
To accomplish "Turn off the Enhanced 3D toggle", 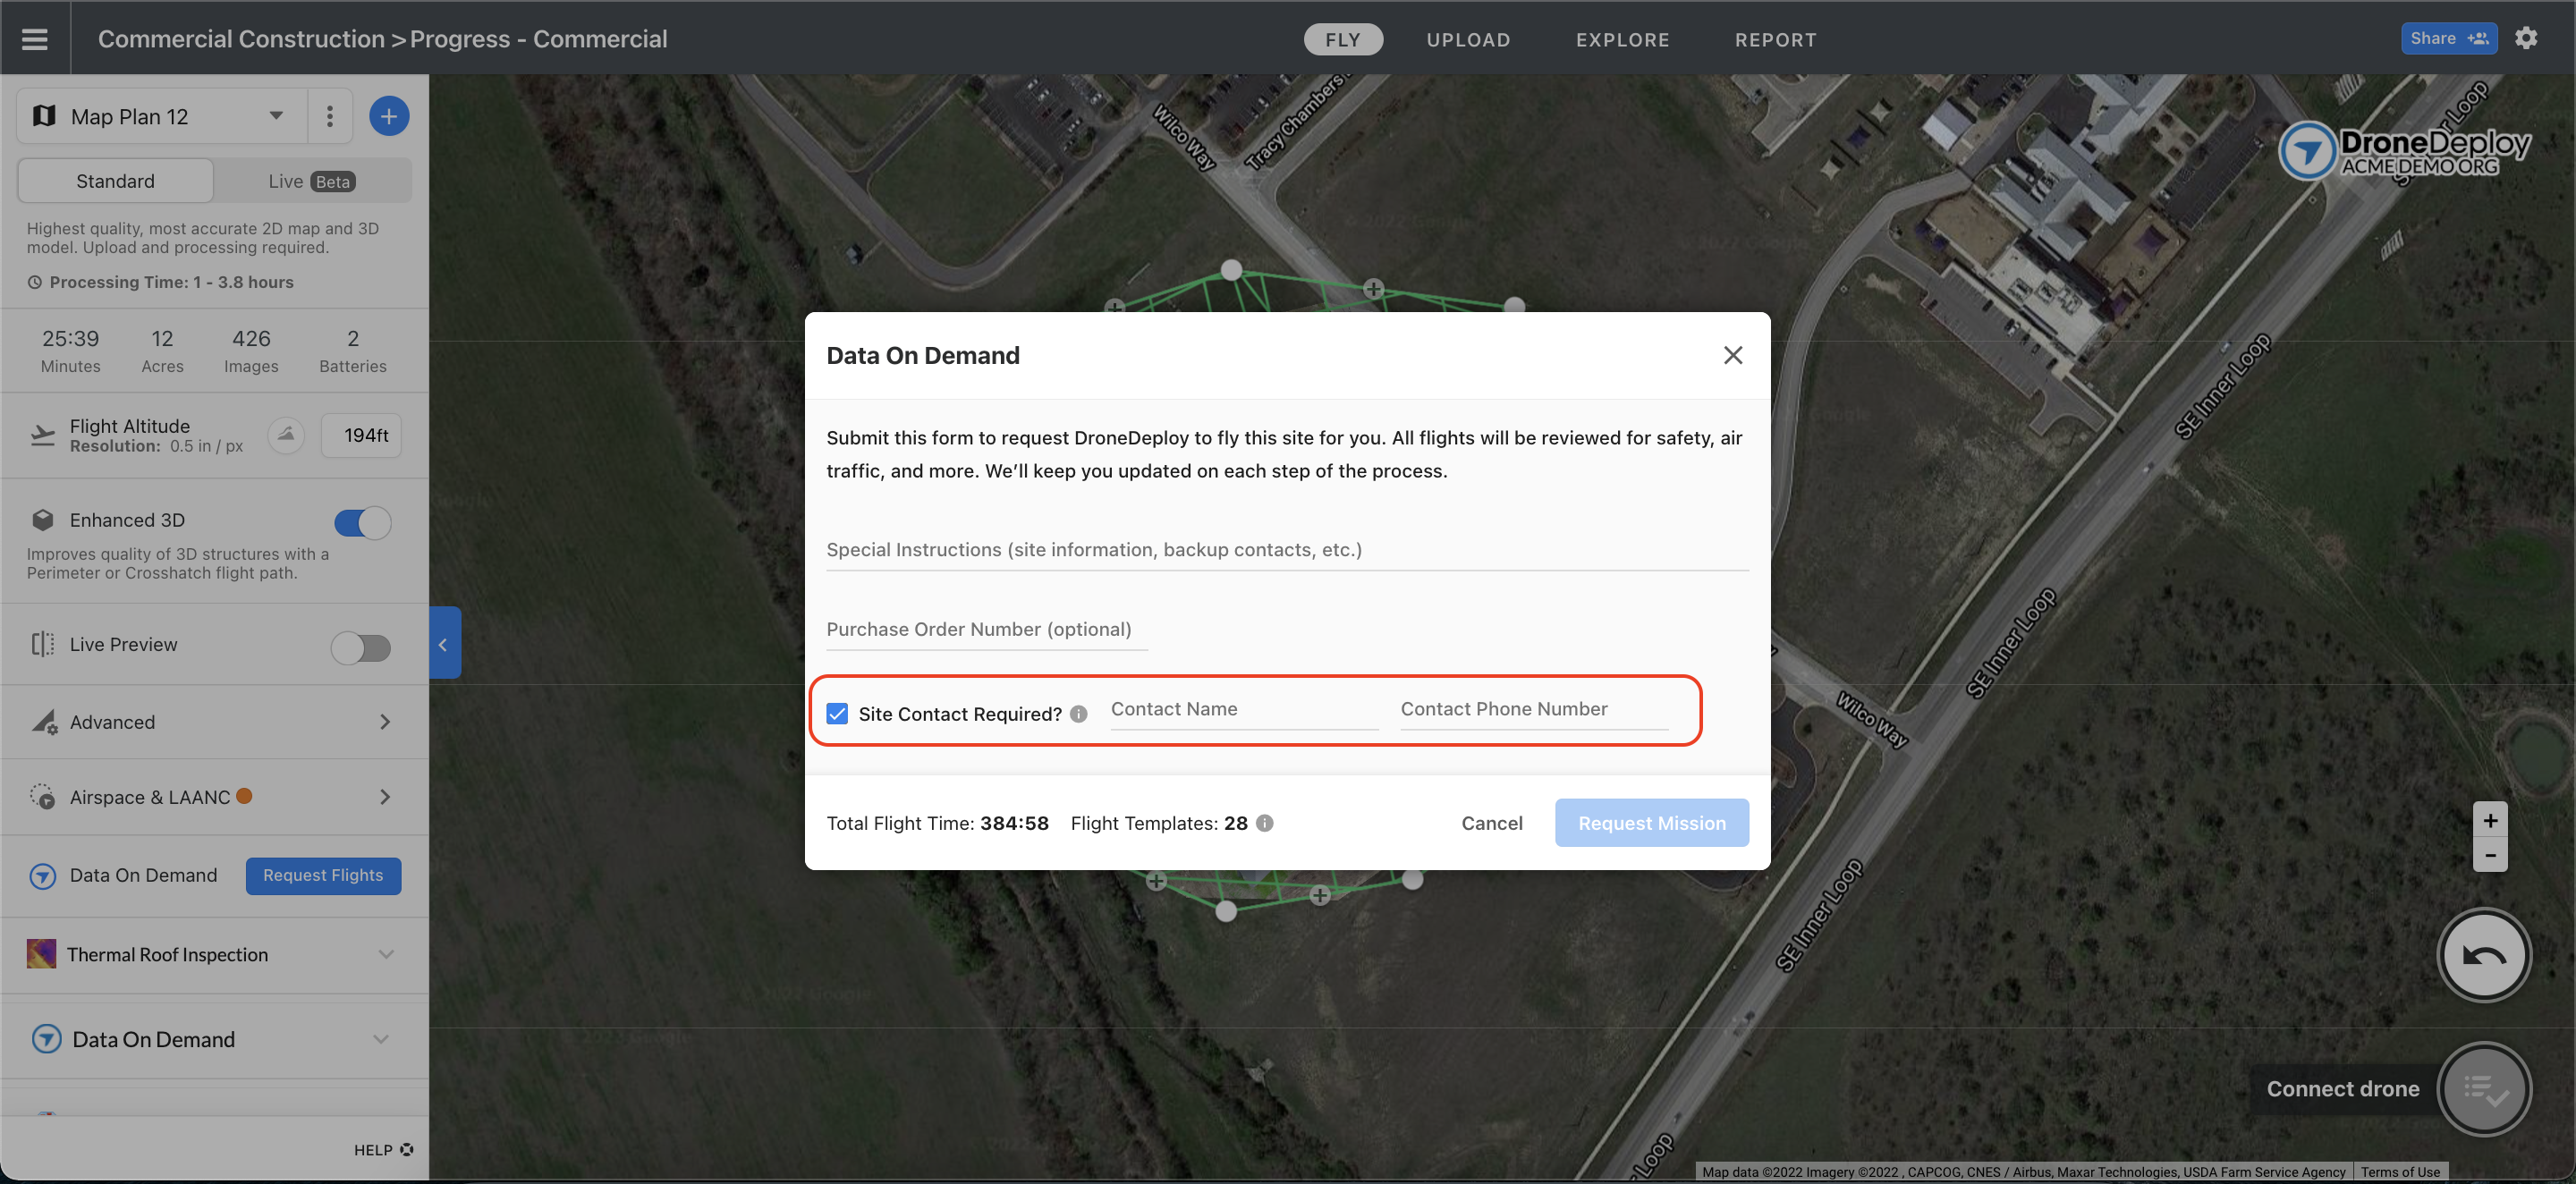I will point(362,522).
